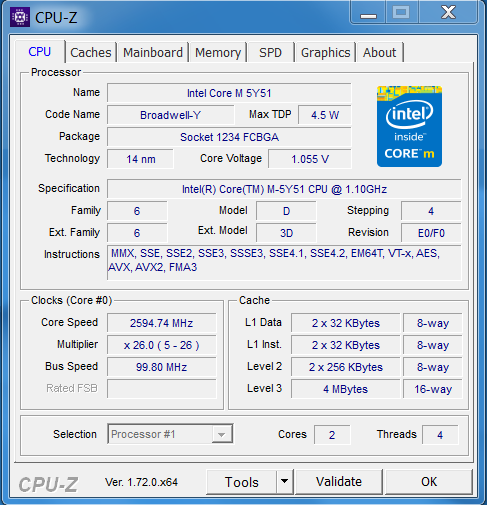Click the Technology value 14 nm
Screen dimensions: 487x505
pyautogui.click(x=140, y=159)
